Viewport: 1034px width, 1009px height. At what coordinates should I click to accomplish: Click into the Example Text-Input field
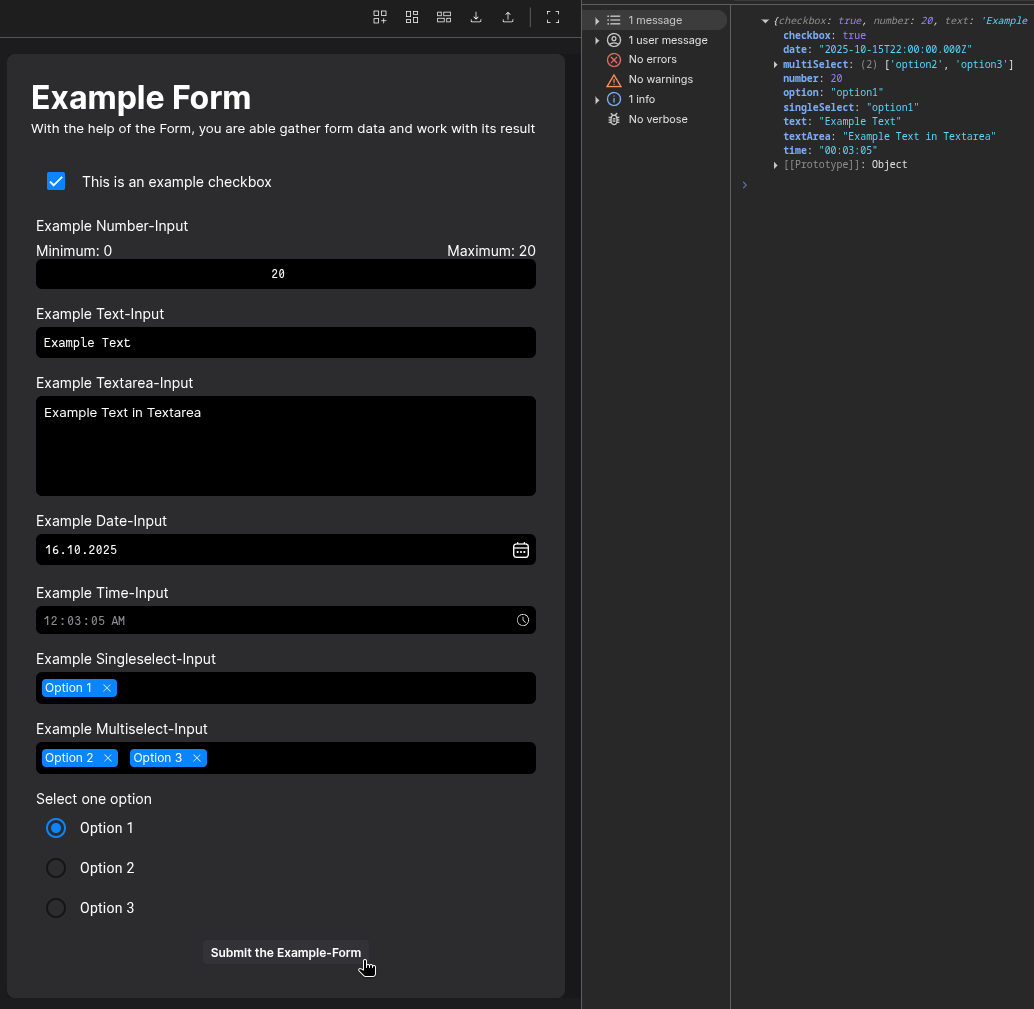pyautogui.click(x=285, y=342)
